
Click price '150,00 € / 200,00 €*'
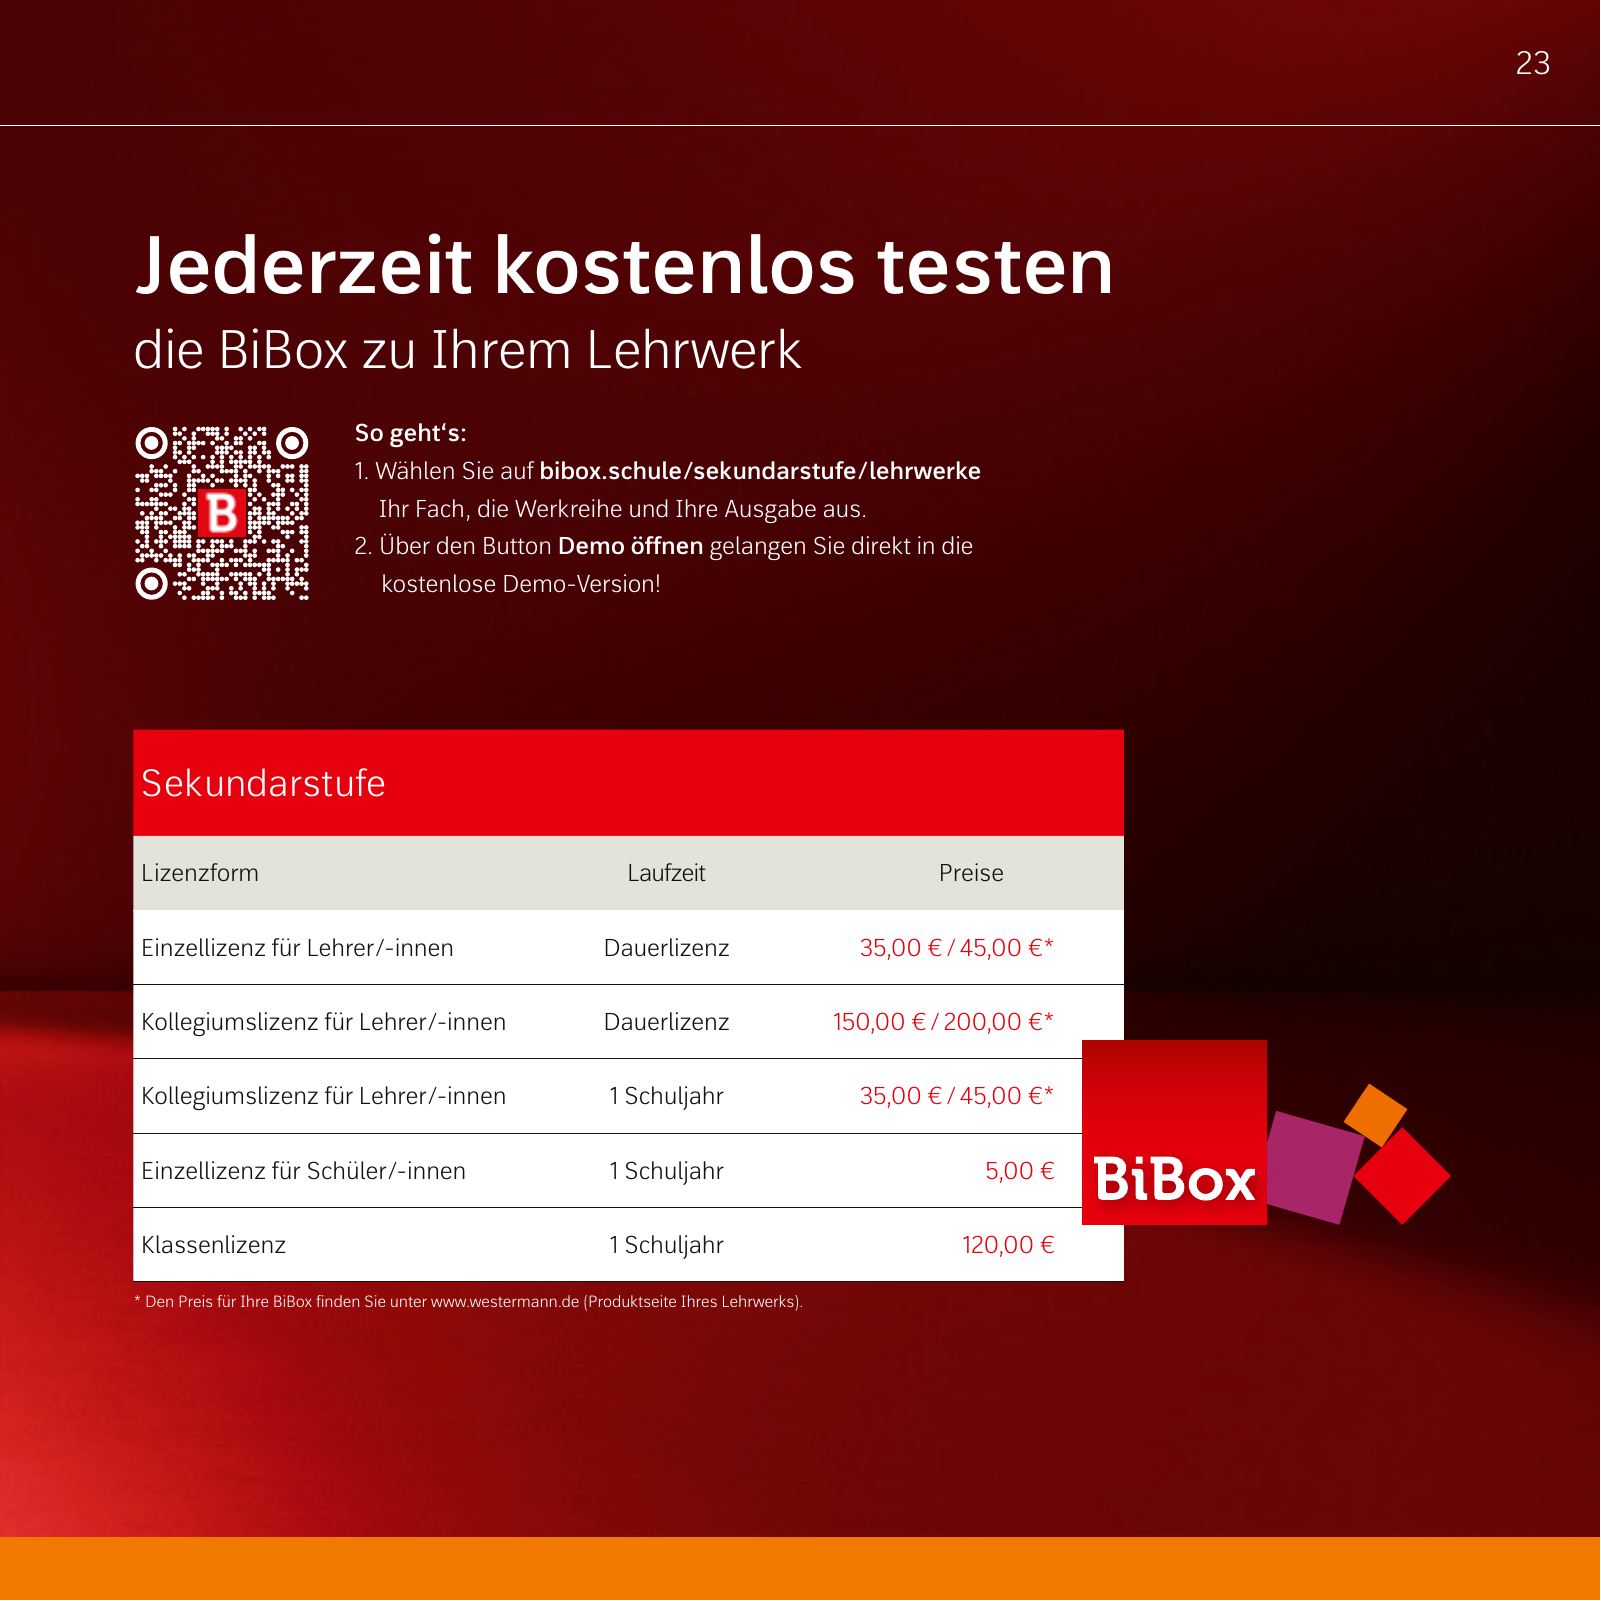tap(943, 1022)
